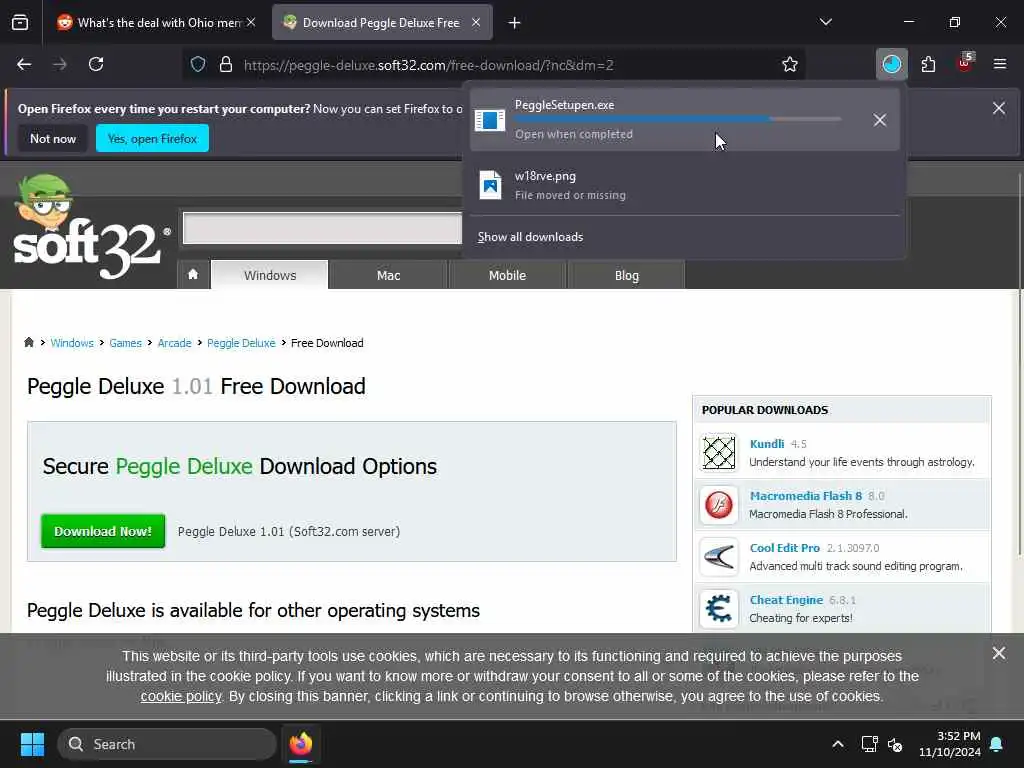Open clock showing 3:52 PM

point(950,744)
